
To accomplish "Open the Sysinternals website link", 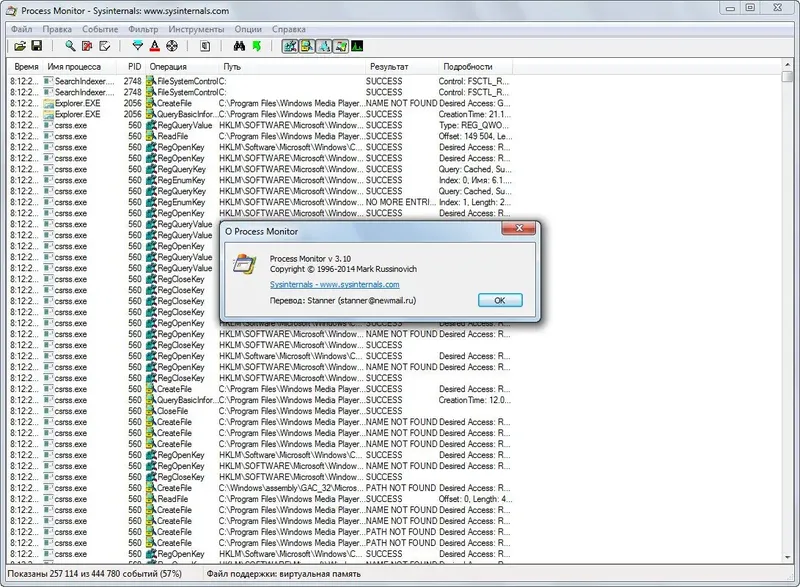I will point(335,285).
